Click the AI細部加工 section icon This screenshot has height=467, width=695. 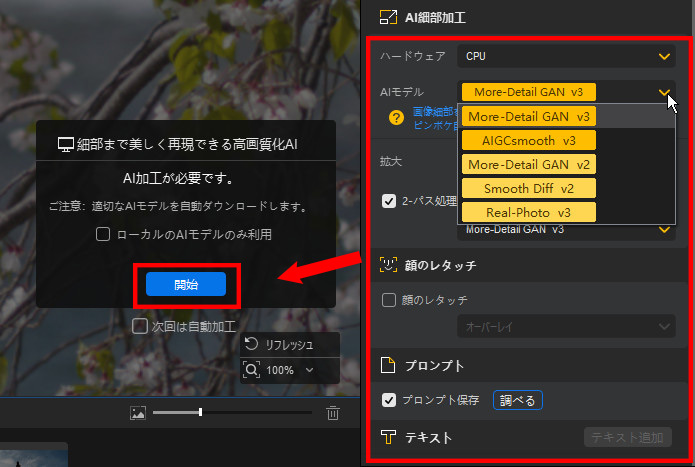pyautogui.click(x=388, y=17)
